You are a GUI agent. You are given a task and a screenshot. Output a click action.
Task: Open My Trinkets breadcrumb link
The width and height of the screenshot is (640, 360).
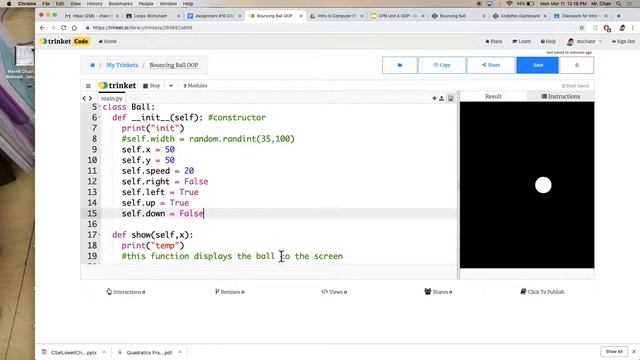point(122,65)
